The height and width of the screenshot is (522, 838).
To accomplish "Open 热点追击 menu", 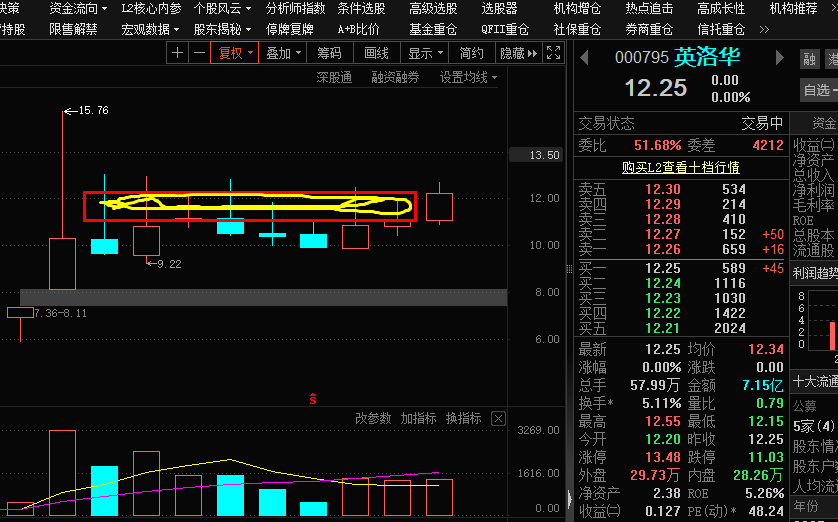I will (649, 9).
